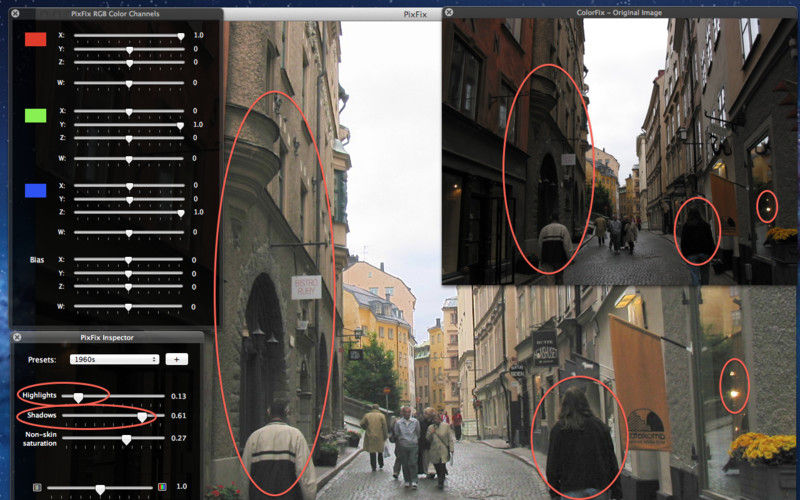Click the red channel color swatch

click(x=36, y=39)
